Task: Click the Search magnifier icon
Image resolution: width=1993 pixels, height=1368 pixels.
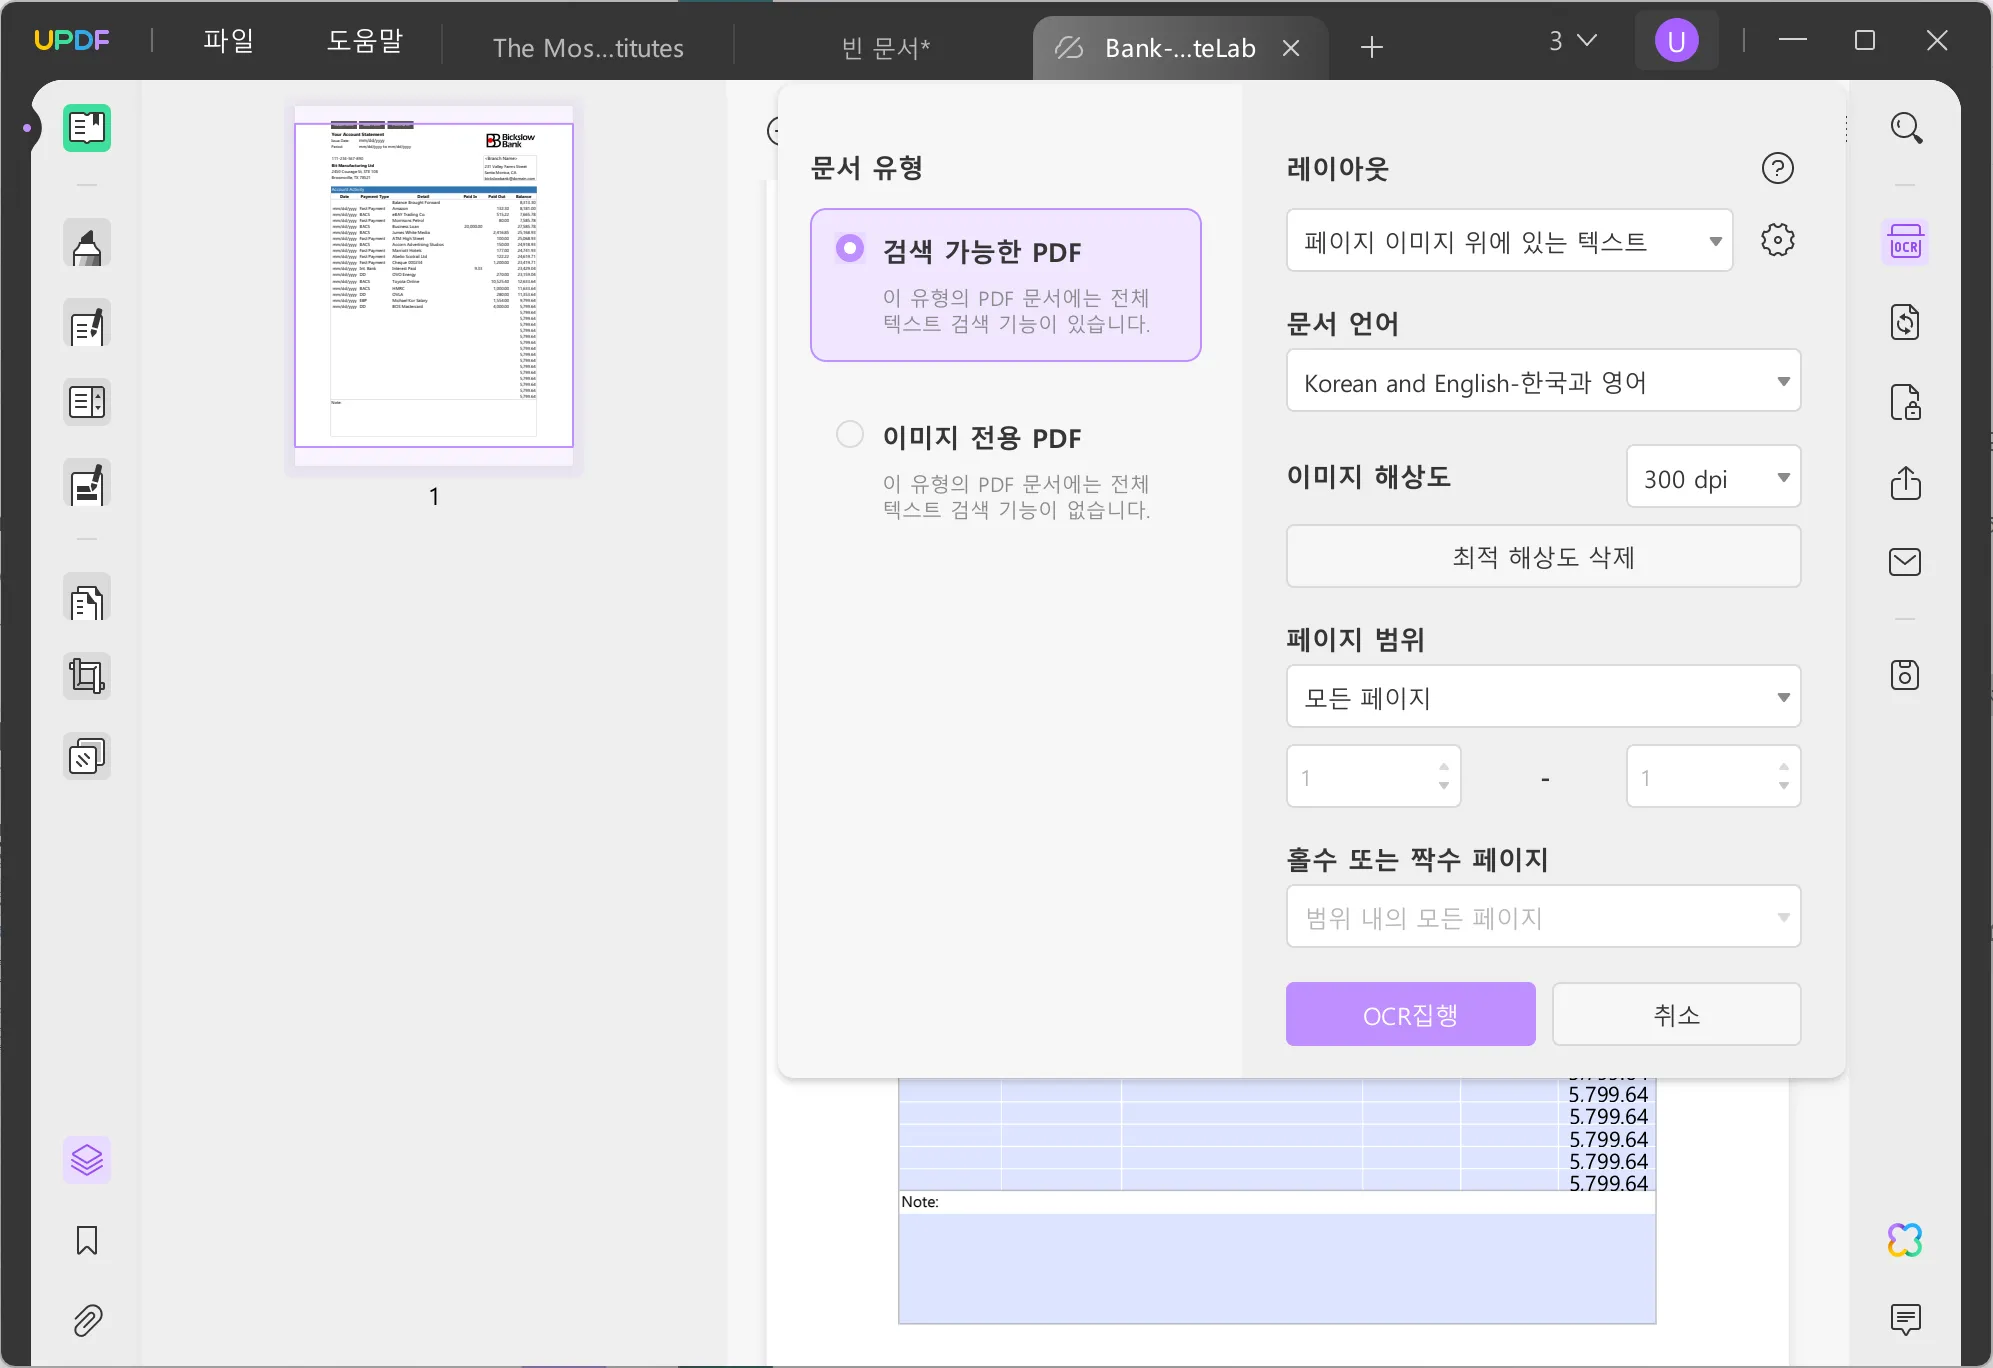Action: (1906, 128)
